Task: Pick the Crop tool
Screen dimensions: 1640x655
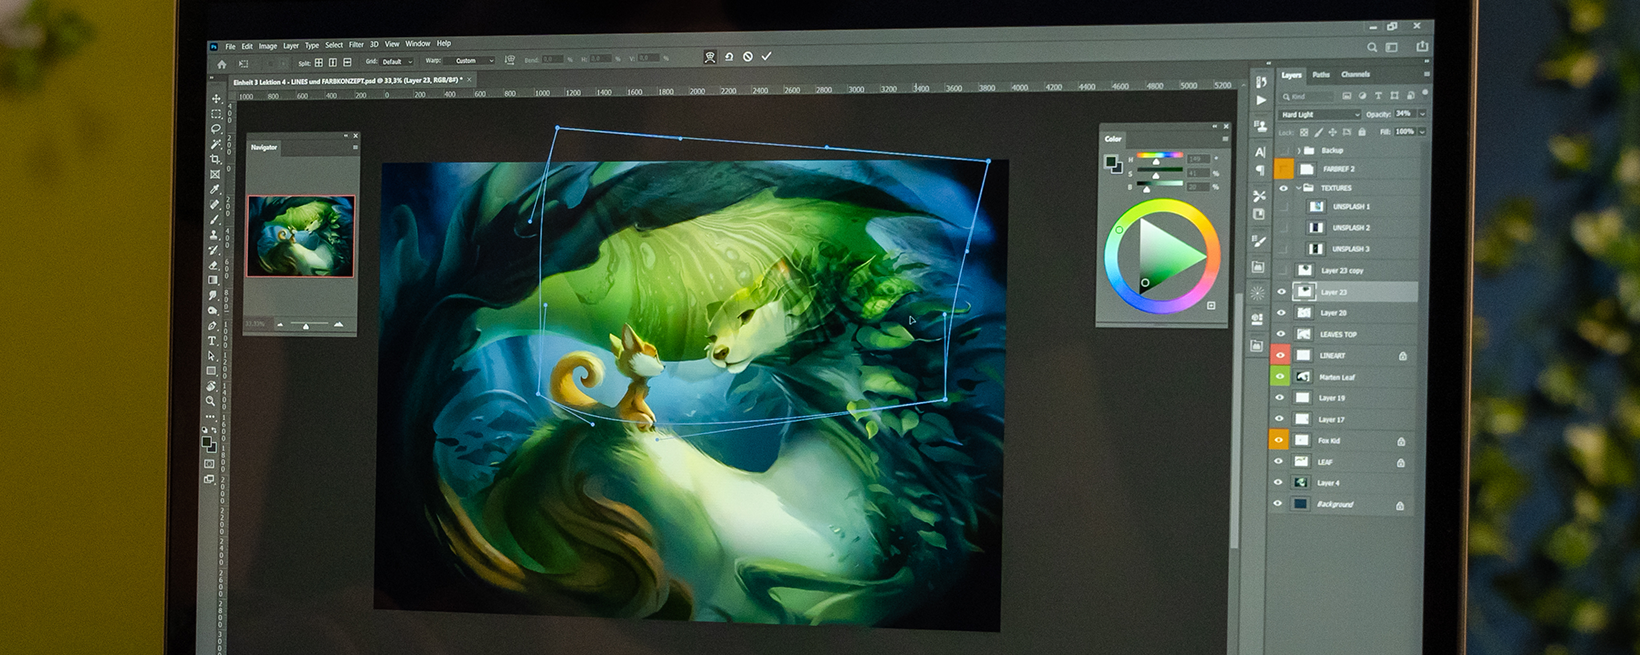Action: (x=215, y=159)
